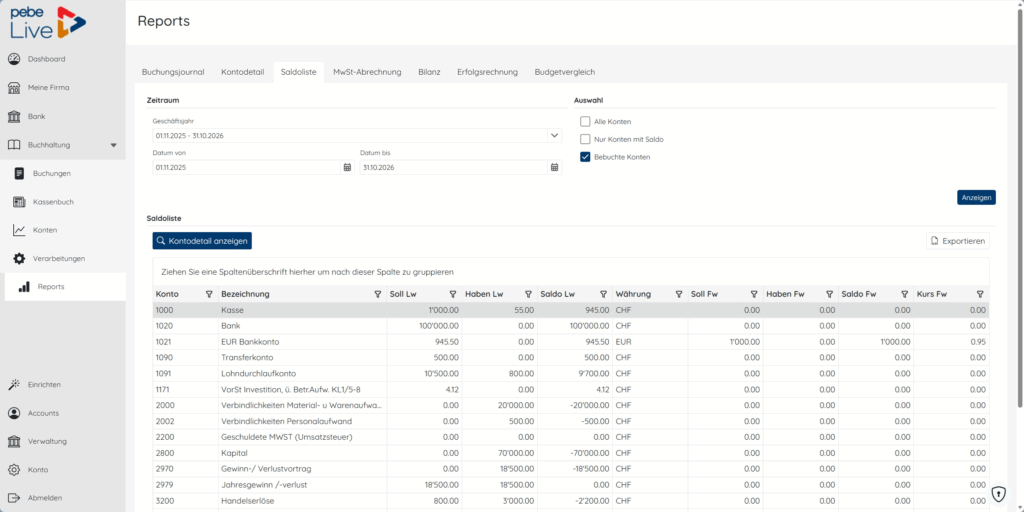Click the Konten chart icon
This screenshot has height=512, width=1024.
[x=20, y=230]
